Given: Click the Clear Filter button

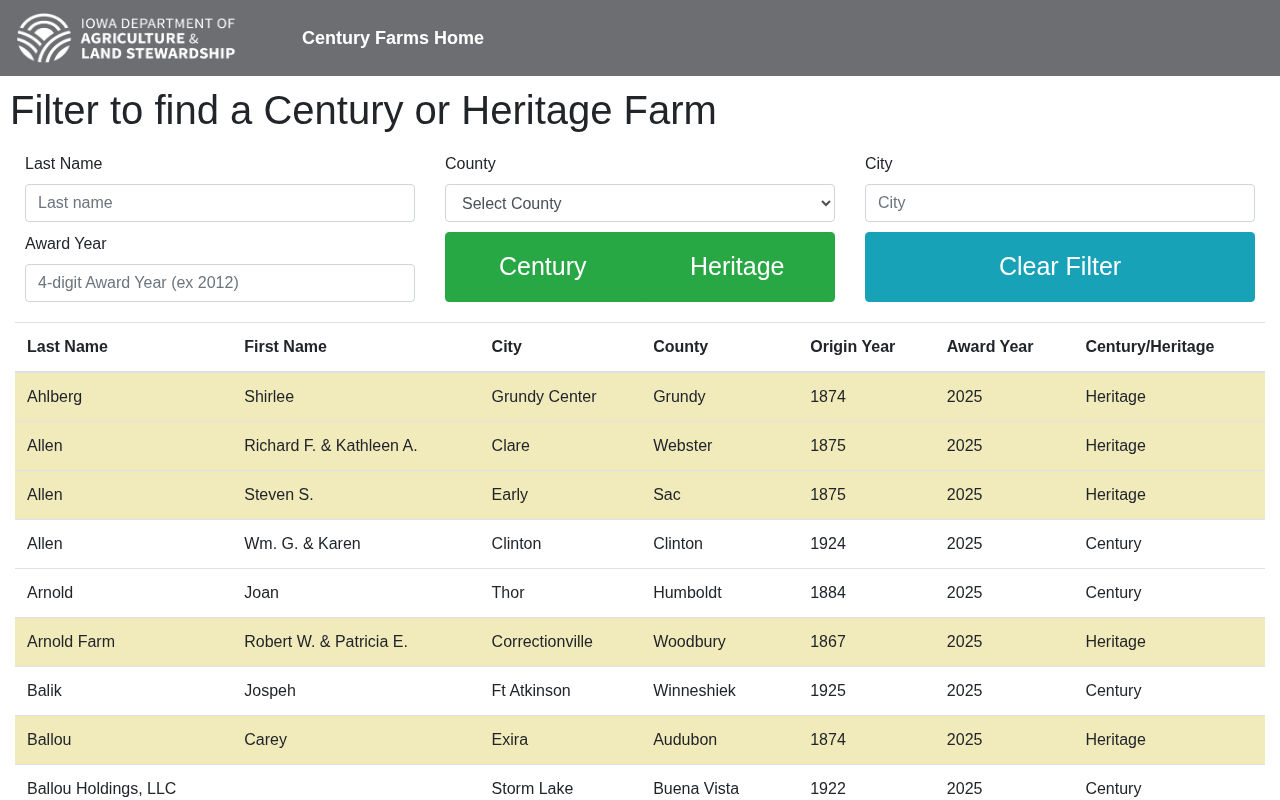Looking at the screenshot, I should pos(1060,267).
